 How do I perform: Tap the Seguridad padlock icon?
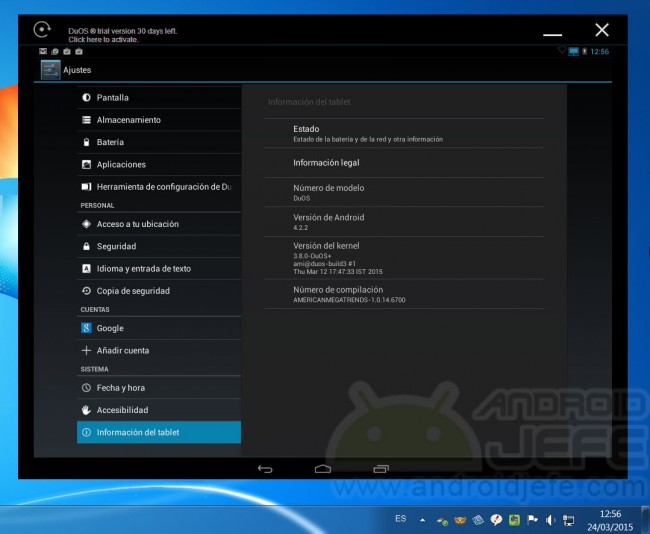(x=86, y=246)
